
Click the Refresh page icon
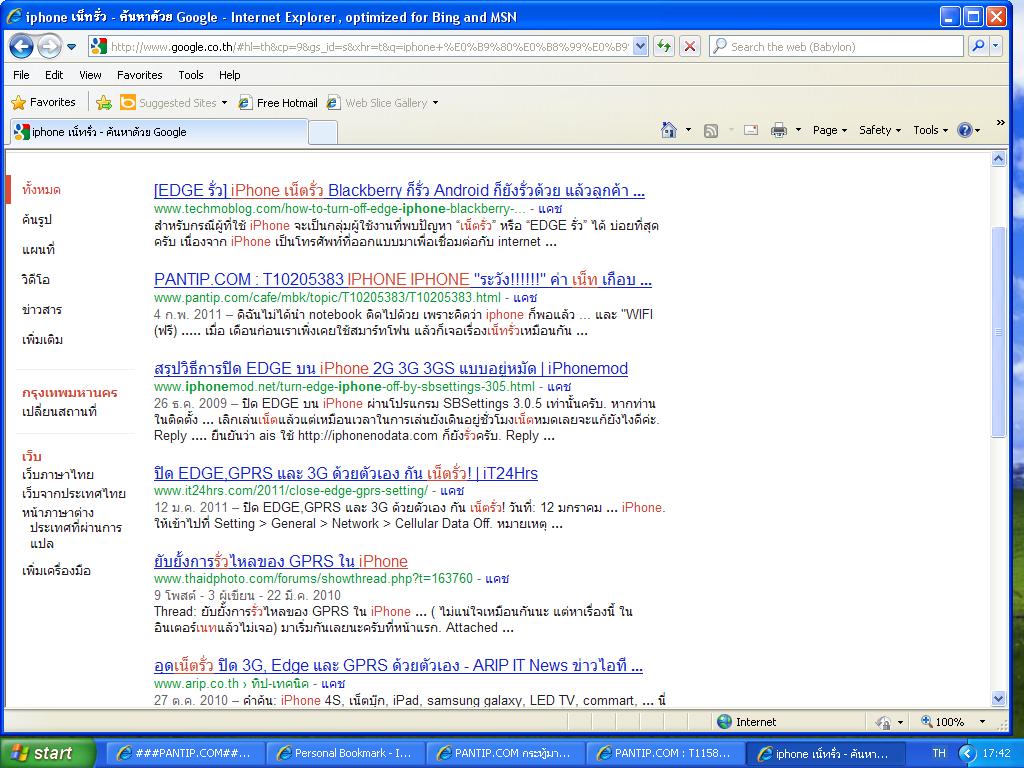(x=664, y=46)
